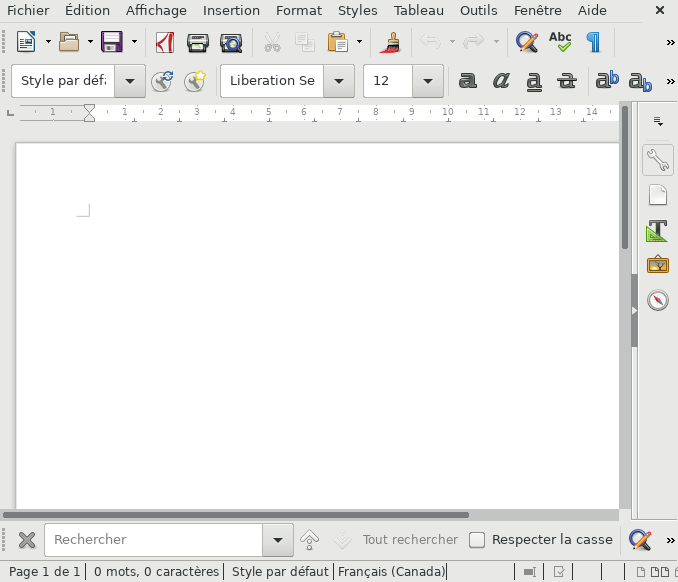The image size is (678, 582).
Task: Enable the Respecter la casse checkbox
Action: [x=477, y=540]
